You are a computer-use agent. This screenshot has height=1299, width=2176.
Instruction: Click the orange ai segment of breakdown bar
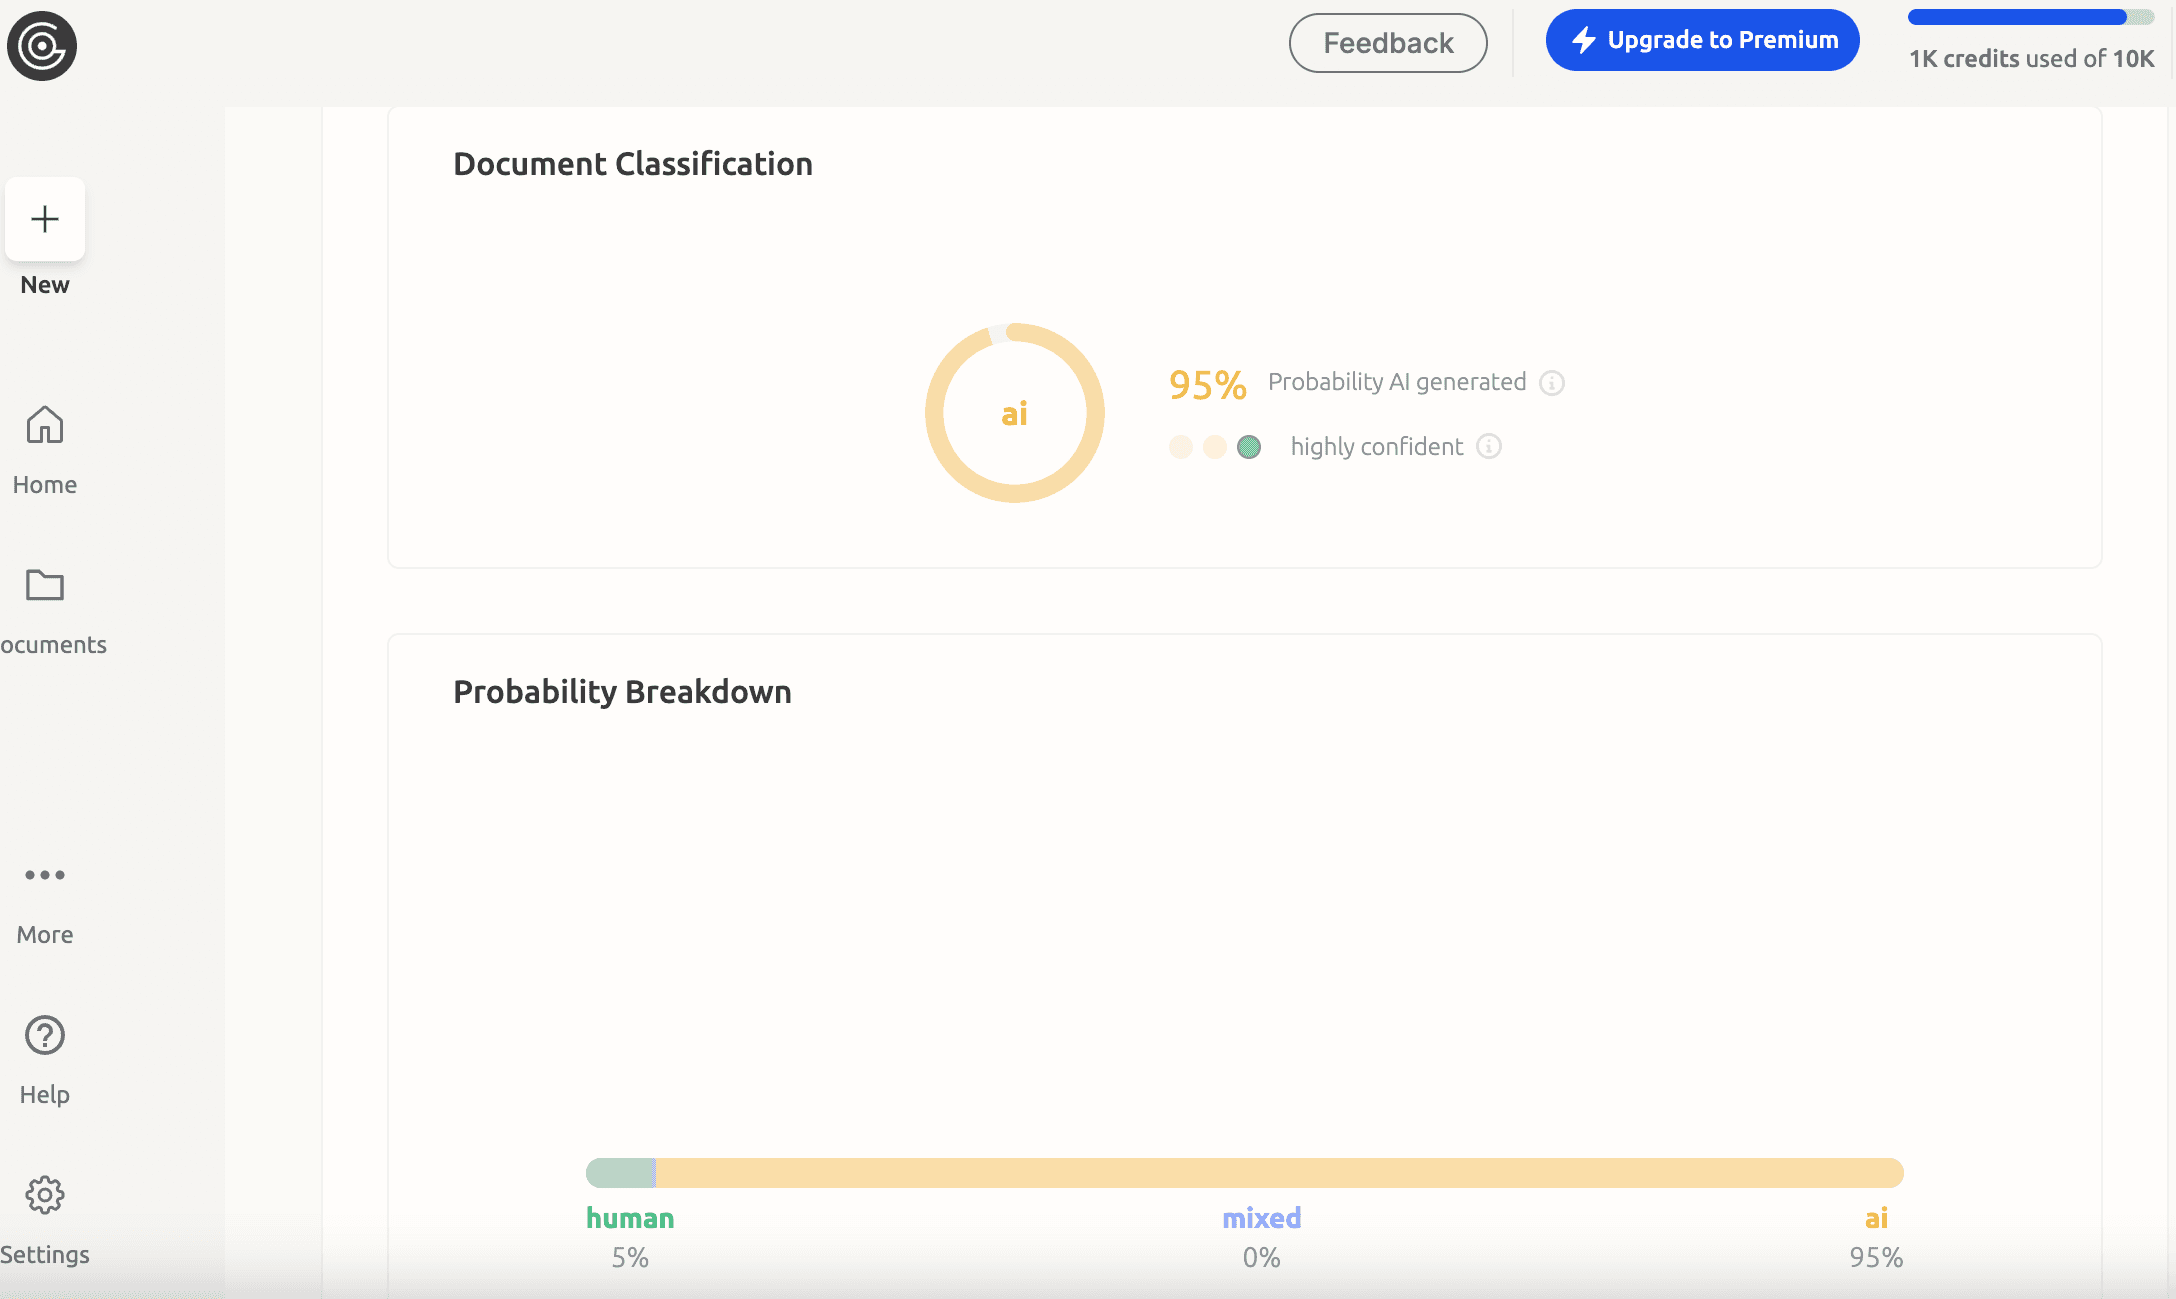coord(1278,1173)
